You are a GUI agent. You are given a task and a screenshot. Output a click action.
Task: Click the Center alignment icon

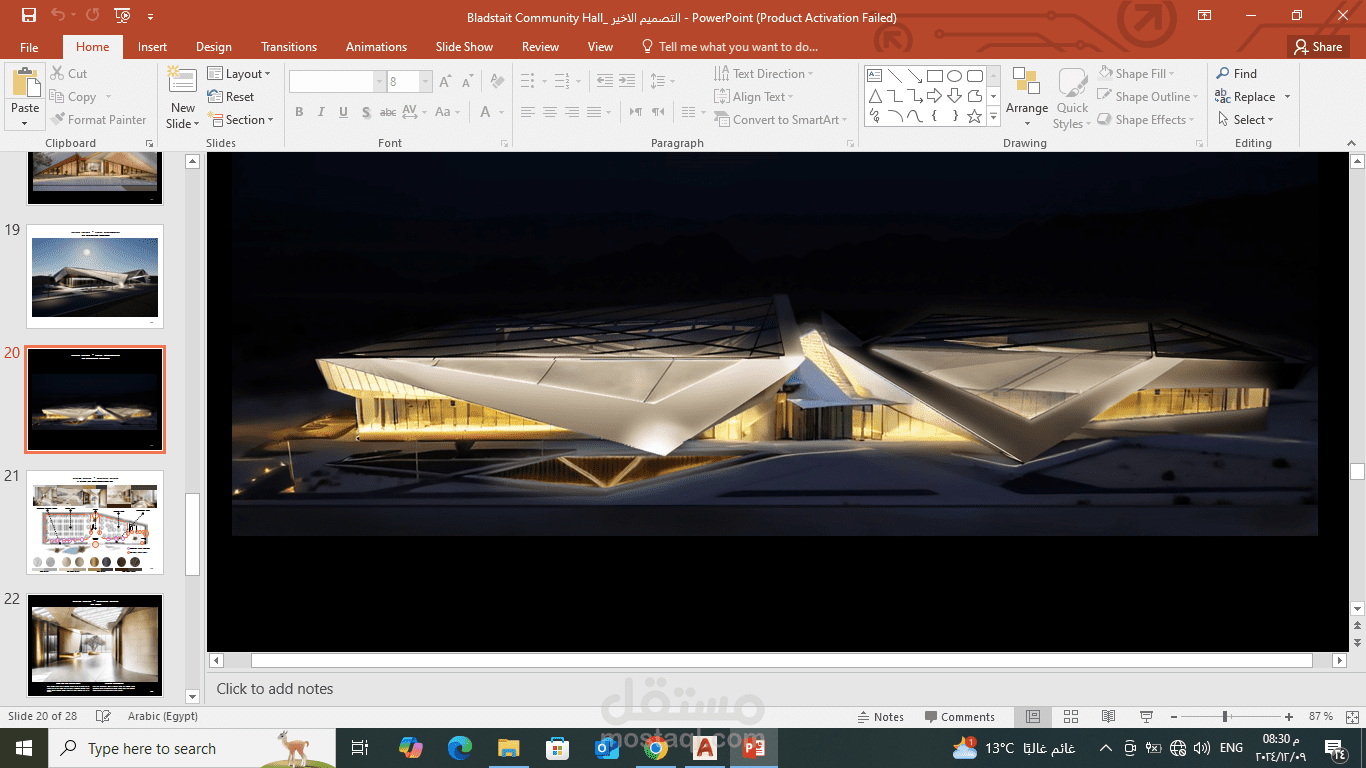point(549,112)
